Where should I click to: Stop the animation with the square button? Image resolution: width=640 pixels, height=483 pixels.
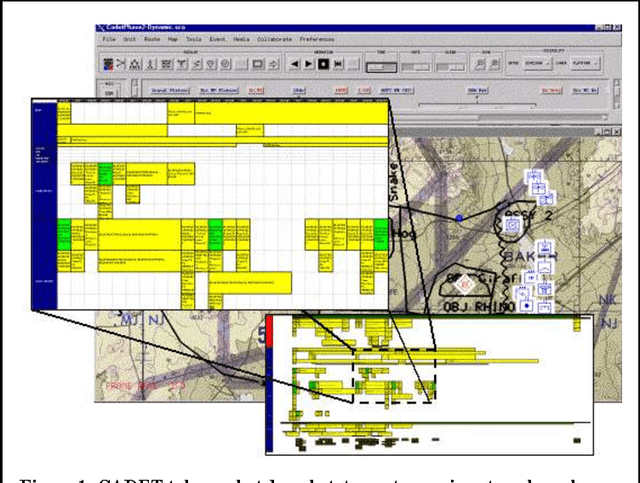[x=324, y=64]
